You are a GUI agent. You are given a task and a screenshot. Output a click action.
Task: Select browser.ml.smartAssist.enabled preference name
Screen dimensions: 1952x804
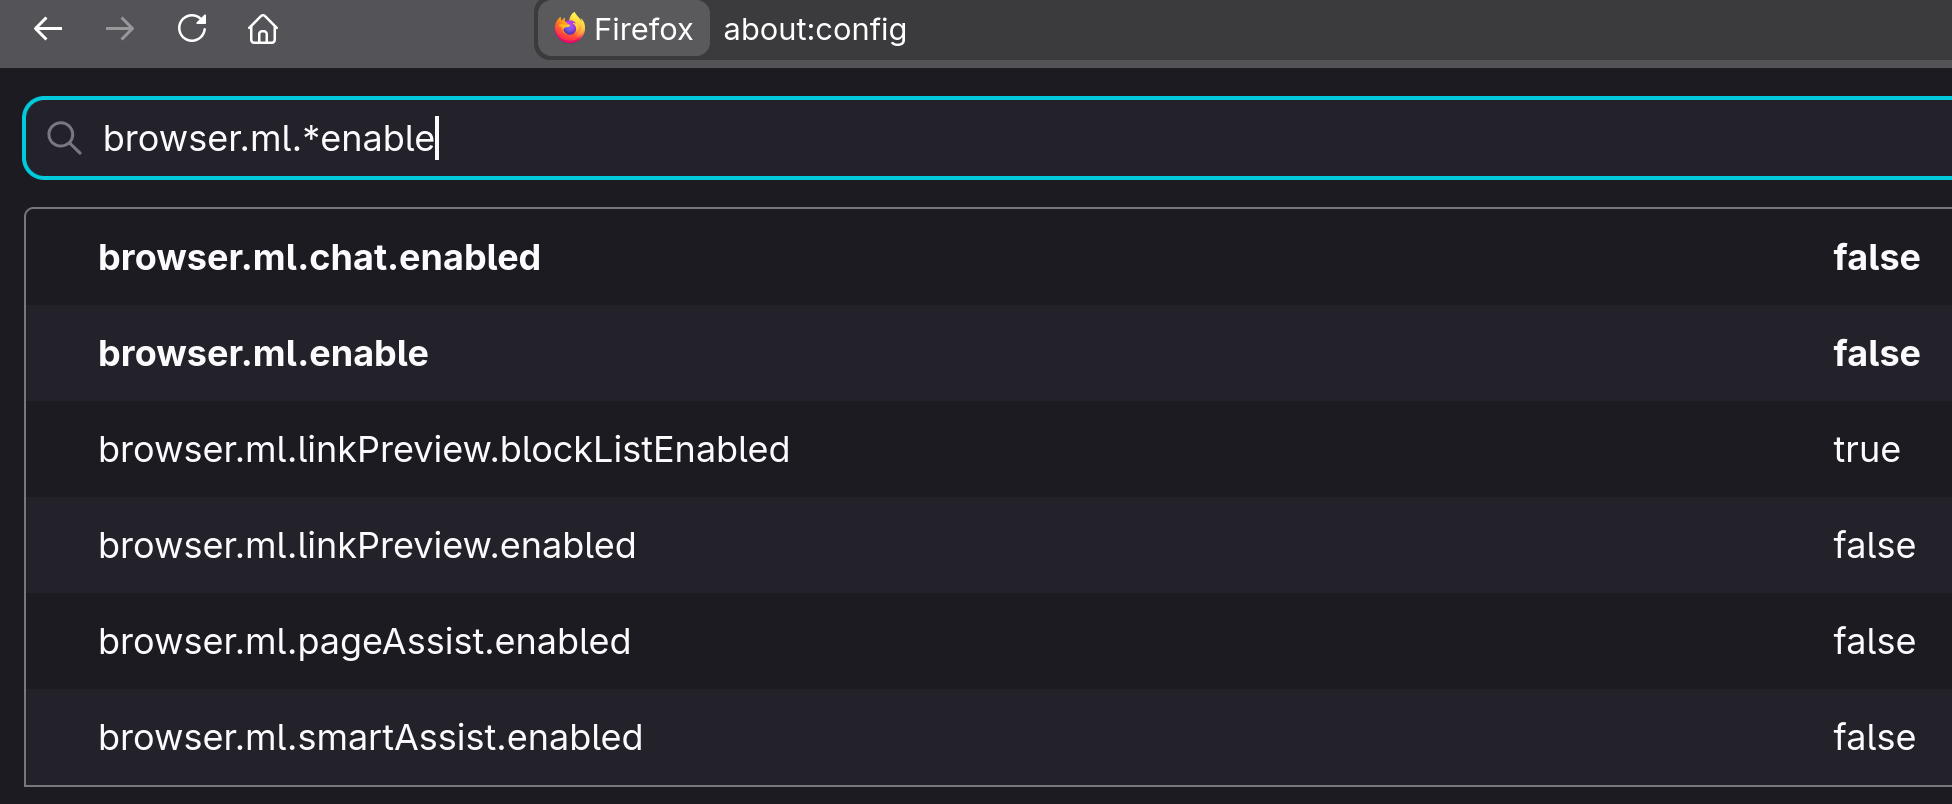(x=370, y=738)
